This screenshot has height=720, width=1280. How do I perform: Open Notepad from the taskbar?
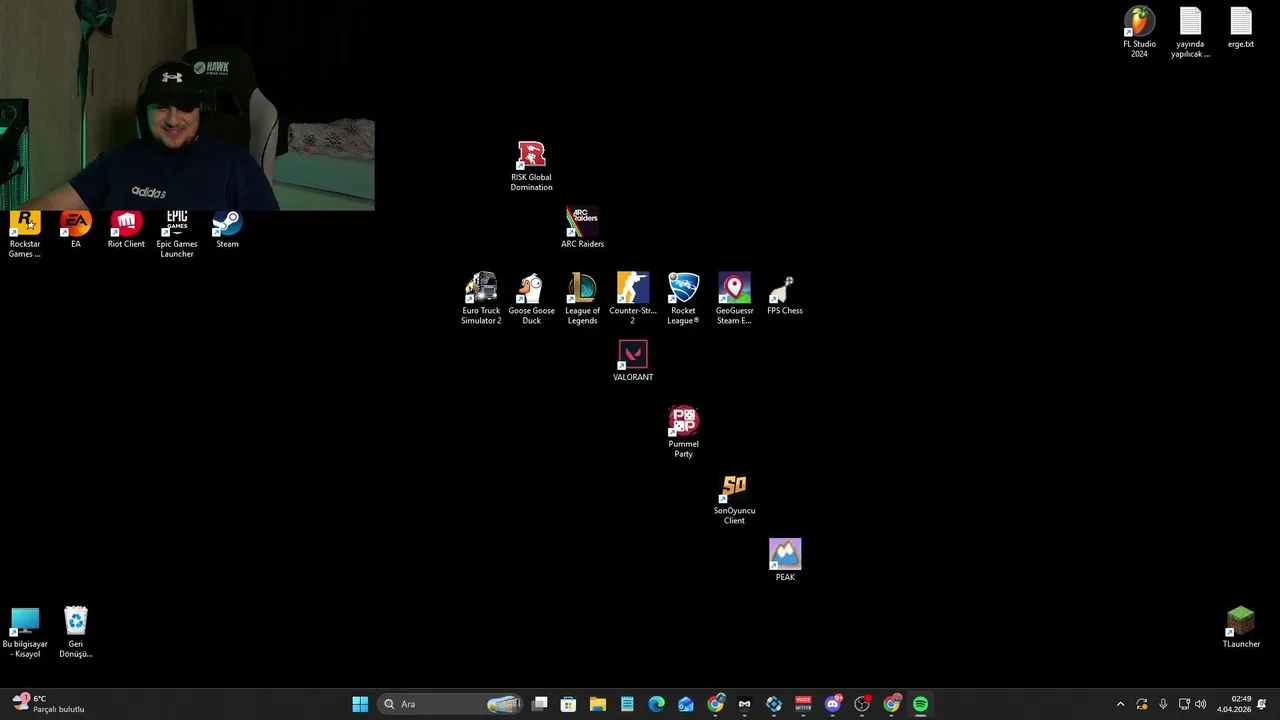pos(627,704)
